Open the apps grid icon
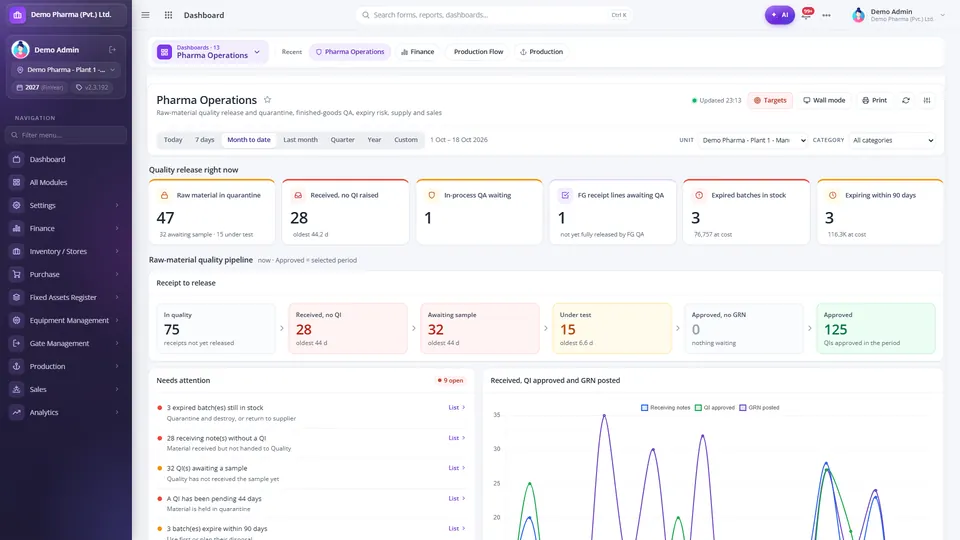 168,15
